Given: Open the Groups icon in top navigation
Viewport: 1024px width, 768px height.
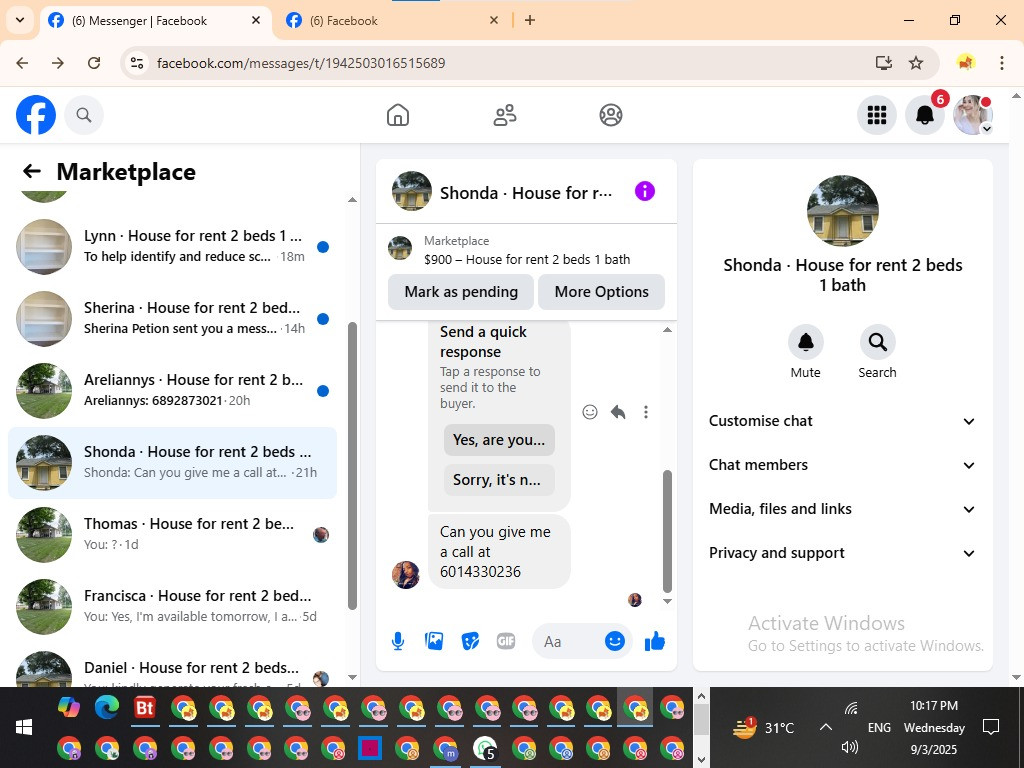Looking at the screenshot, I should pos(611,115).
